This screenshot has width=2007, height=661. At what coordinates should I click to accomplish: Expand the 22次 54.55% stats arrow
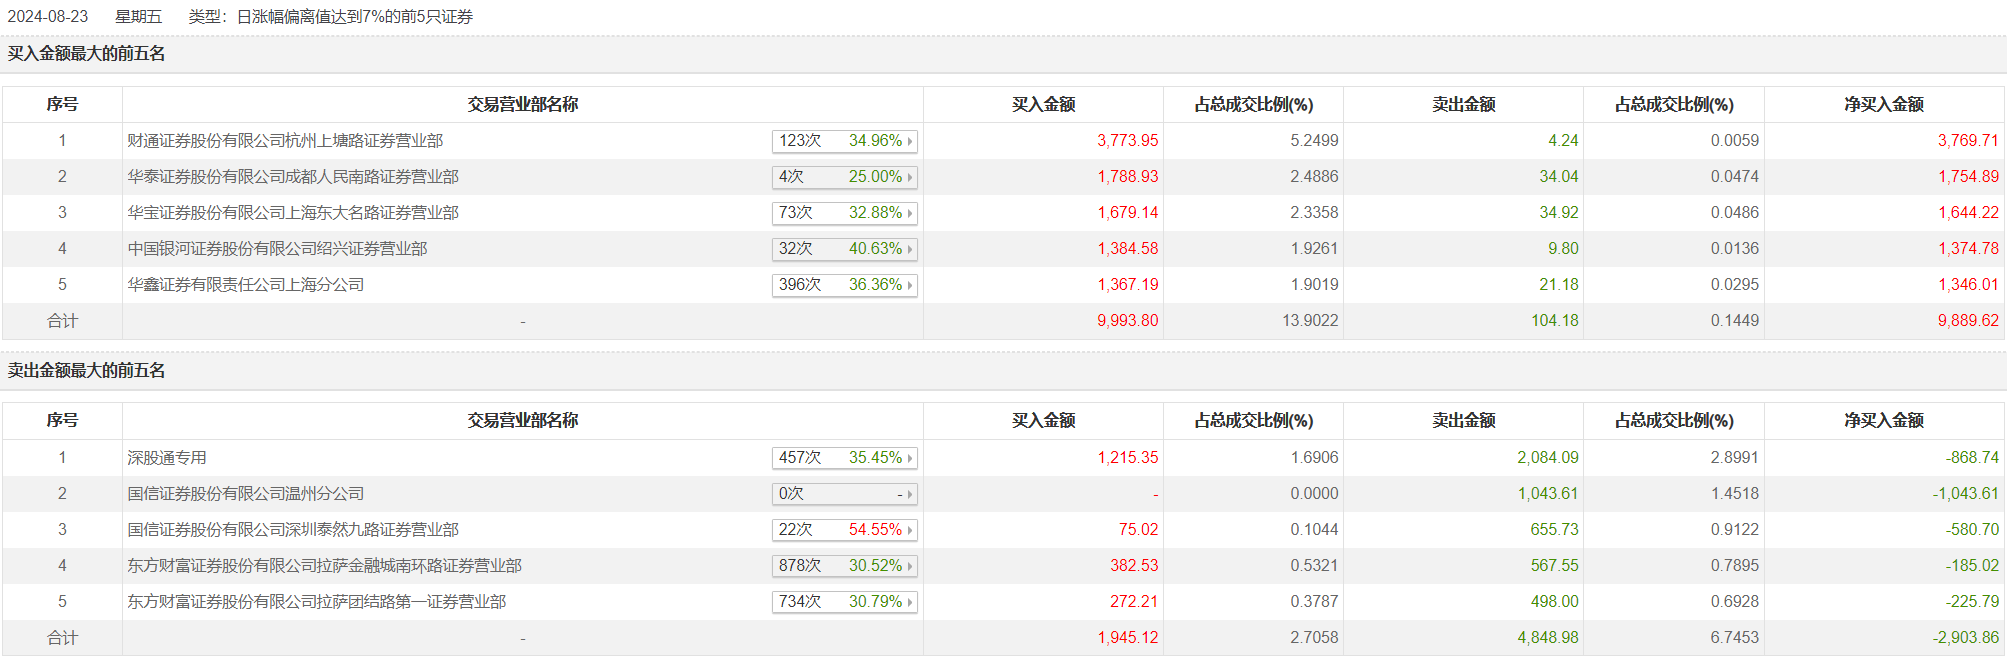909,531
